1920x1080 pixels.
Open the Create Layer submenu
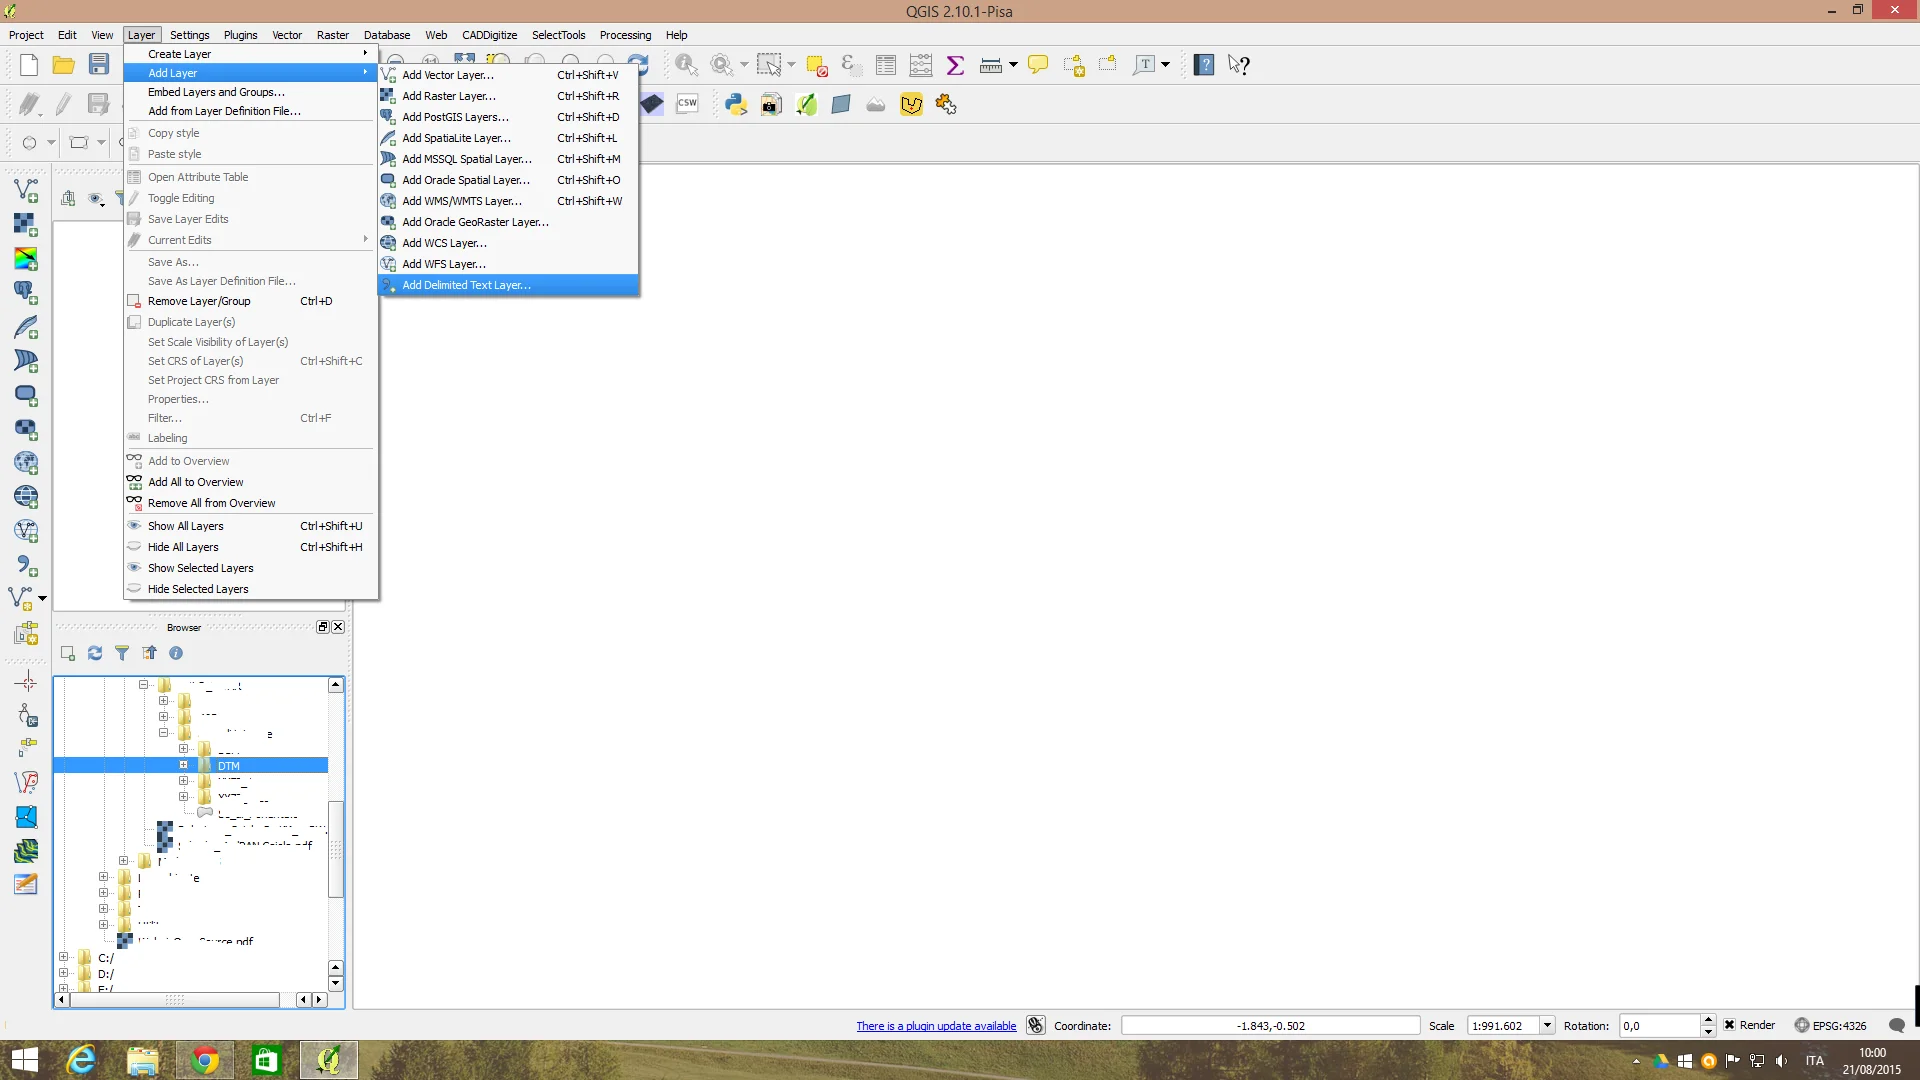pos(250,54)
